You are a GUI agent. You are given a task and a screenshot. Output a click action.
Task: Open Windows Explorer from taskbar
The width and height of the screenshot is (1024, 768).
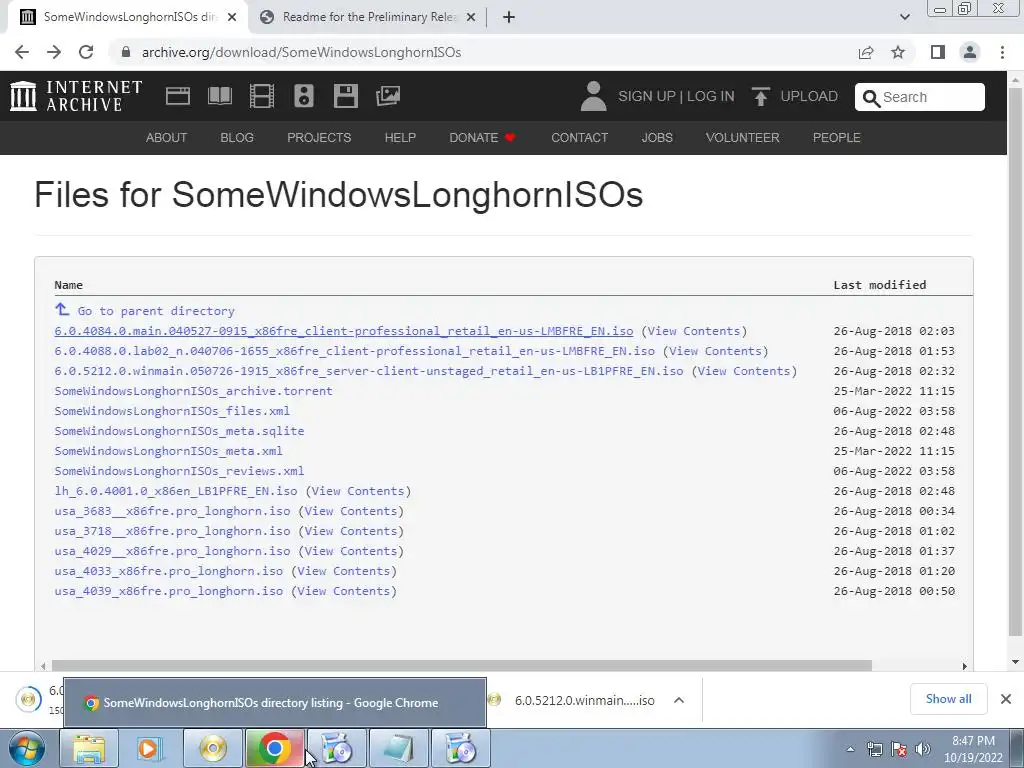[x=89, y=748]
